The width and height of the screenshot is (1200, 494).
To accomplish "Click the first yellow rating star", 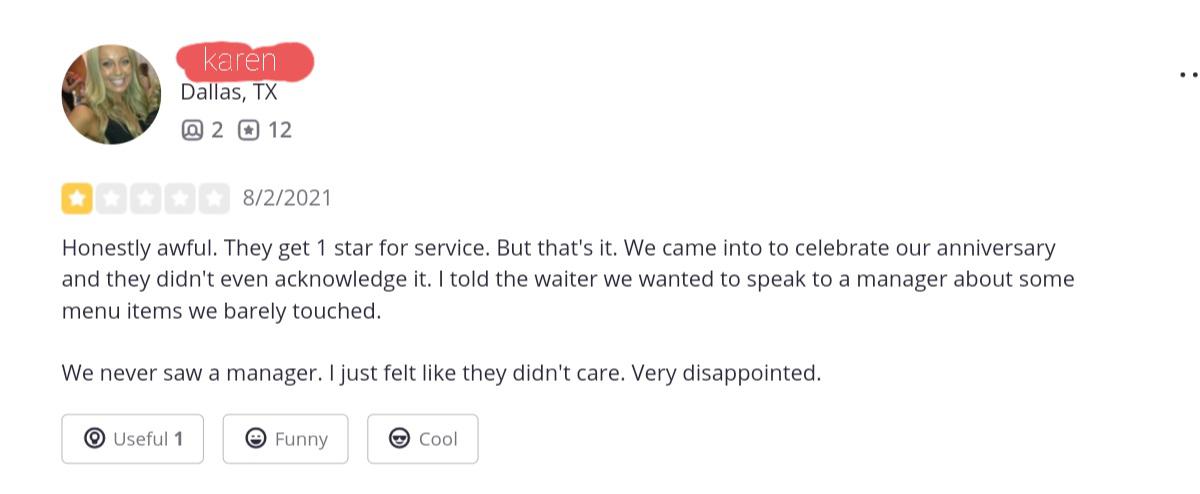I will point(77,198).
